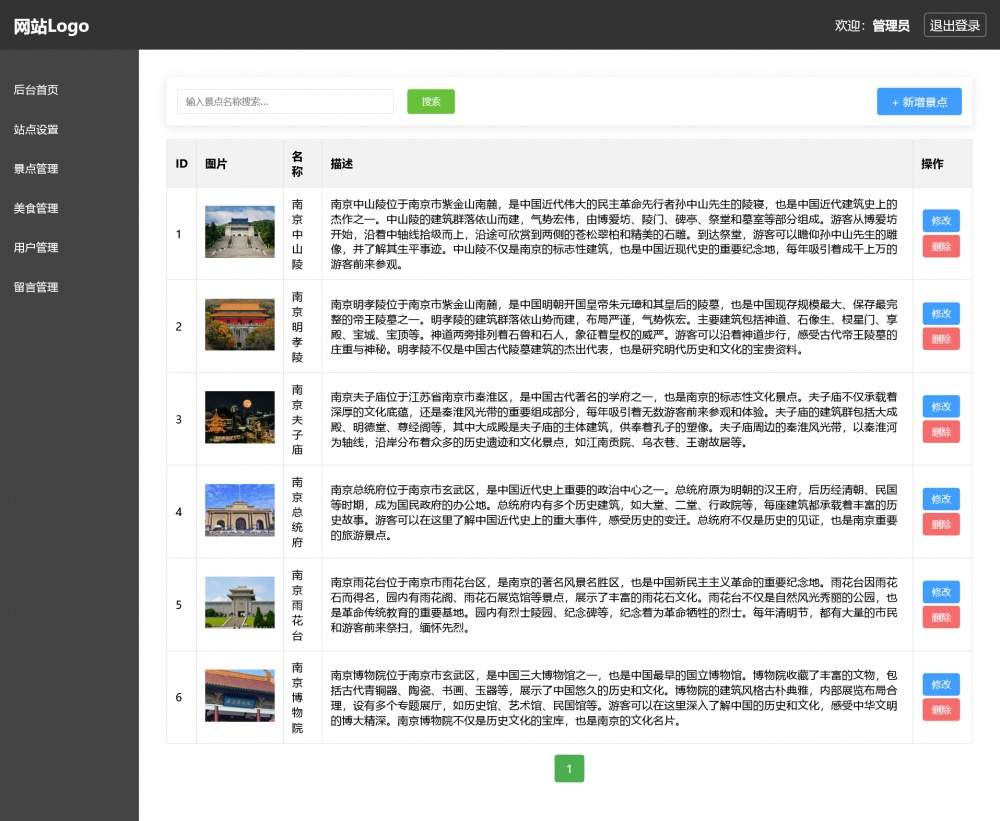Click the 退出登录 button
1000x821 pixels.
(954, 26)
